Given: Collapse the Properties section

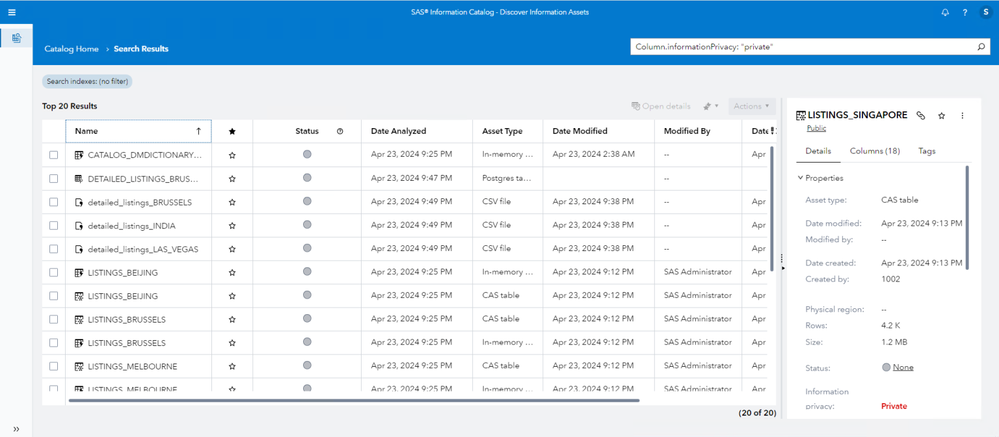Looking at the screenshot, I should pos(801,178).
